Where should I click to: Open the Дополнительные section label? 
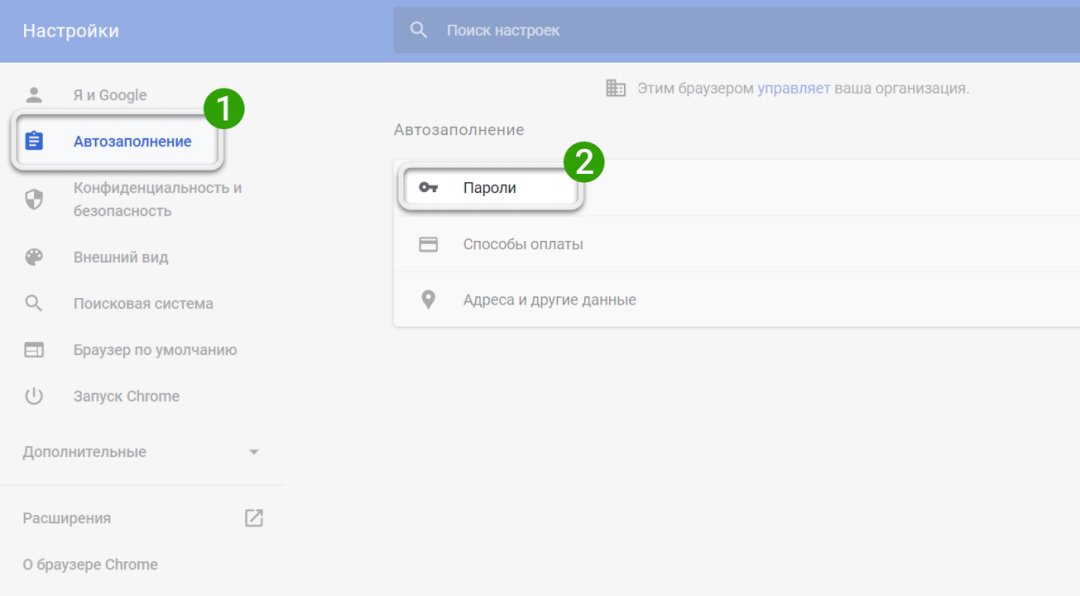tap(84, 452)
